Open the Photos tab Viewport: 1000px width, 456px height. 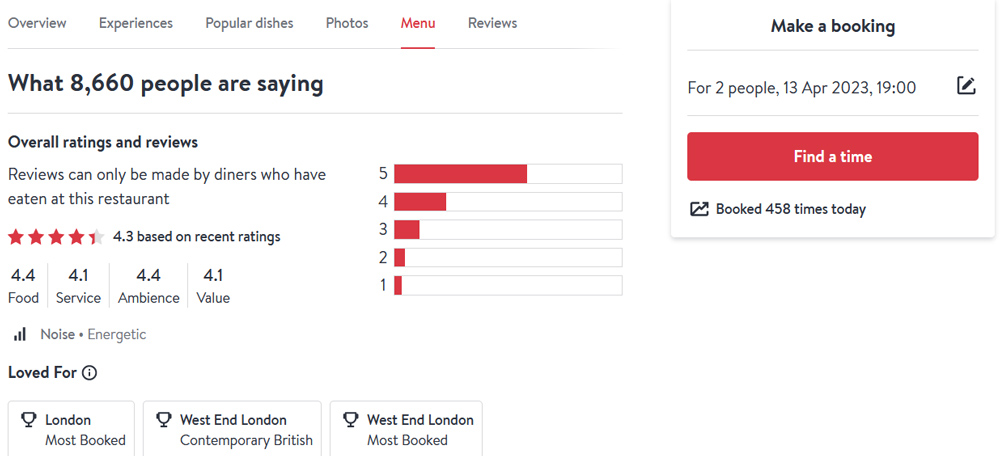point(347,23)
